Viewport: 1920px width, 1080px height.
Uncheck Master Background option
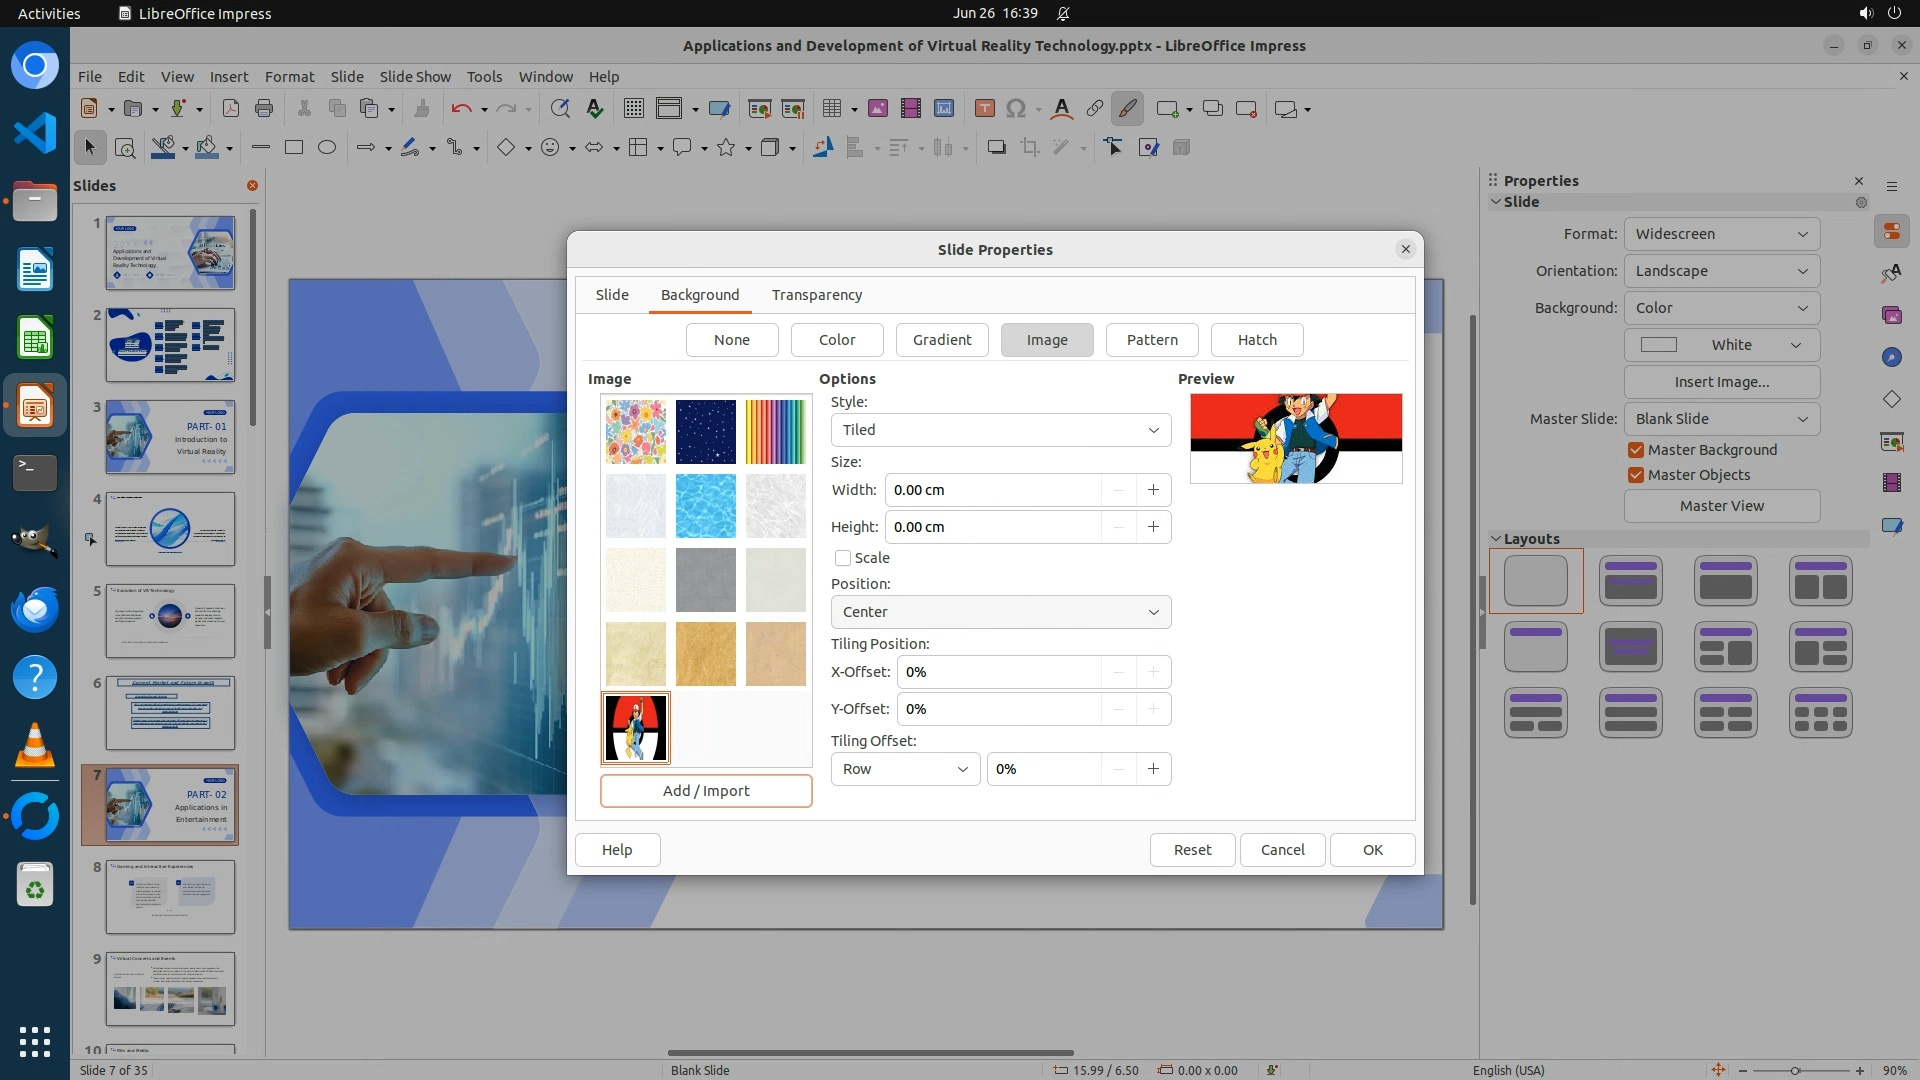pyautogui.click(x=1636, y=450)
